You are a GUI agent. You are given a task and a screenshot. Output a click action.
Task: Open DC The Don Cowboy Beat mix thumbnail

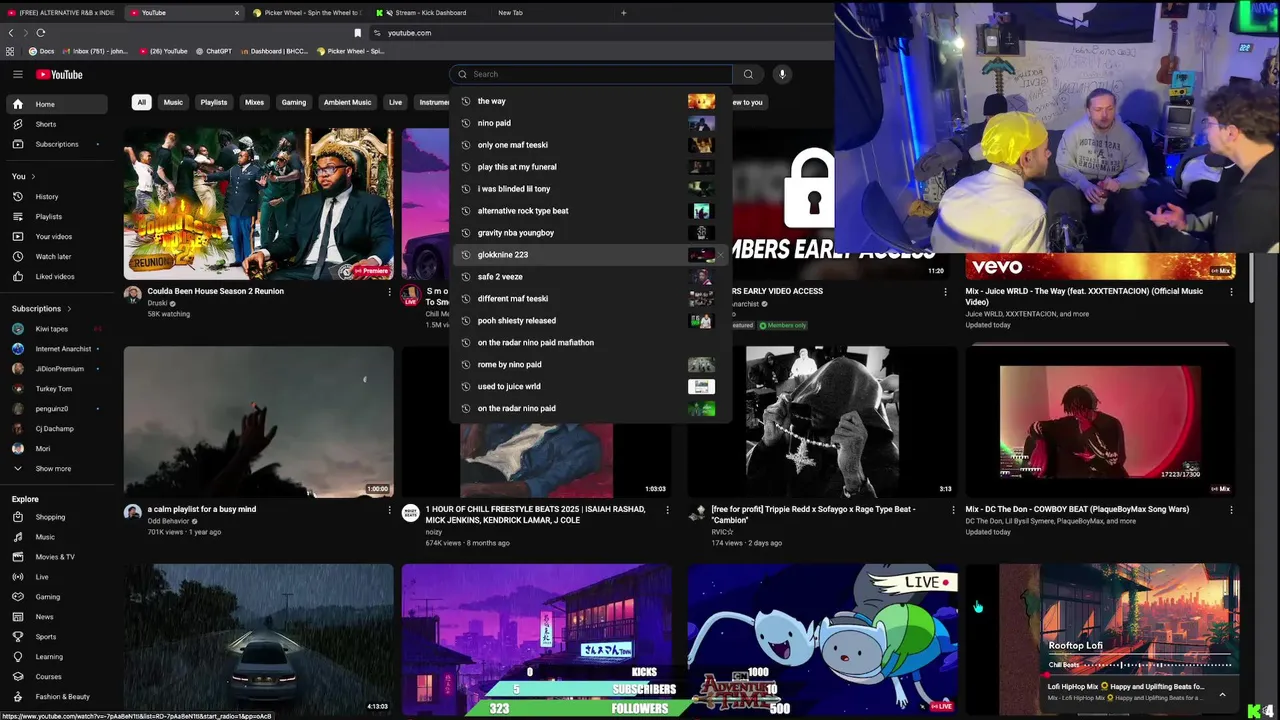[x=1100, y=422]
